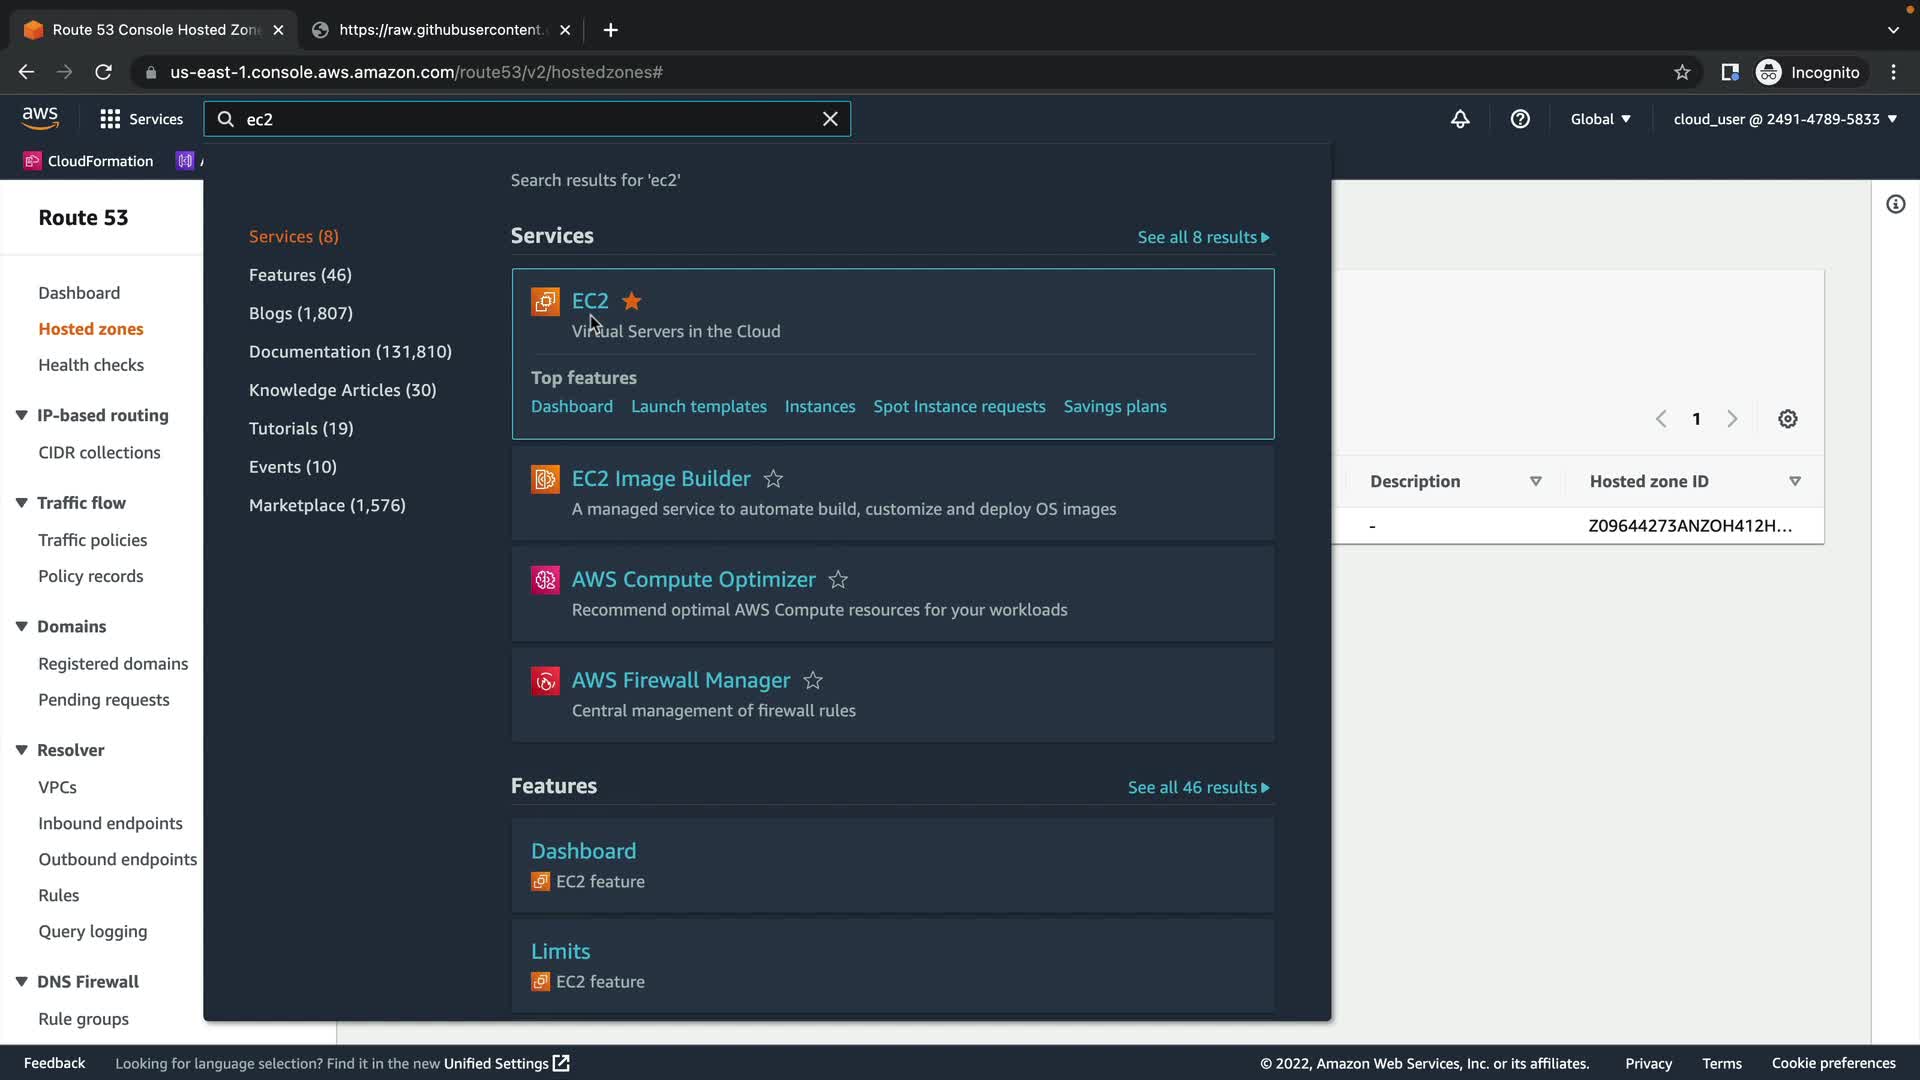1920x1080 pixels.
Task: Favorite AWS Compute Optimizer with its star
Action: [838, 580]
